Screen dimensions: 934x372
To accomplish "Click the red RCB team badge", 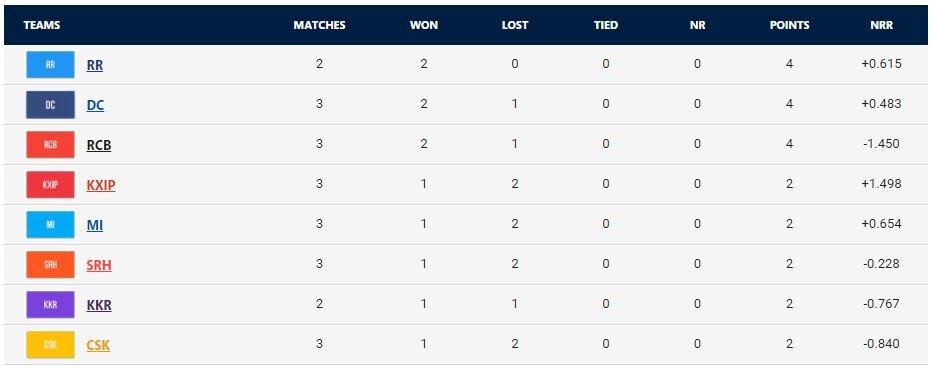I will 50,145.
